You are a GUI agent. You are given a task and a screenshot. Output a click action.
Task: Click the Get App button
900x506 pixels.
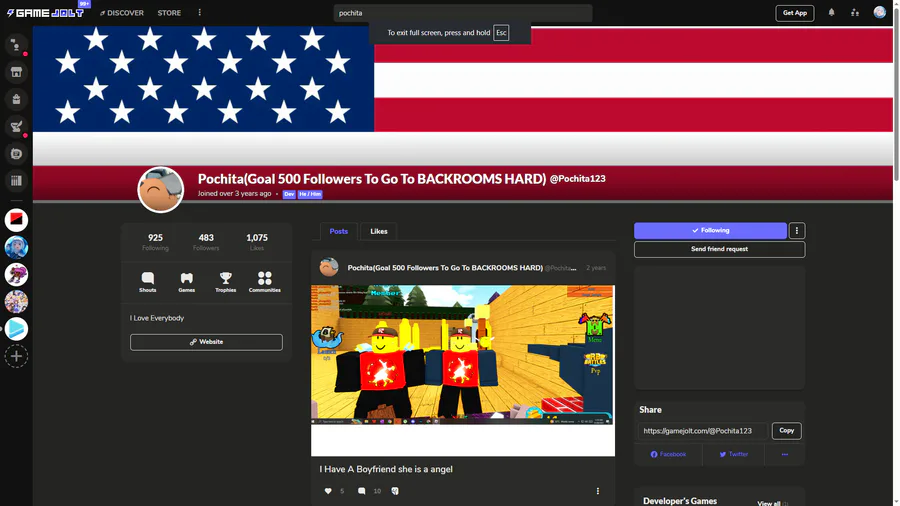[794, 13]
